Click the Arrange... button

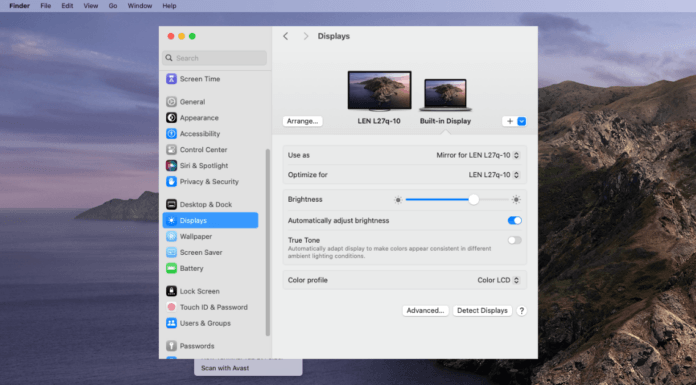[x=302, y=121]
